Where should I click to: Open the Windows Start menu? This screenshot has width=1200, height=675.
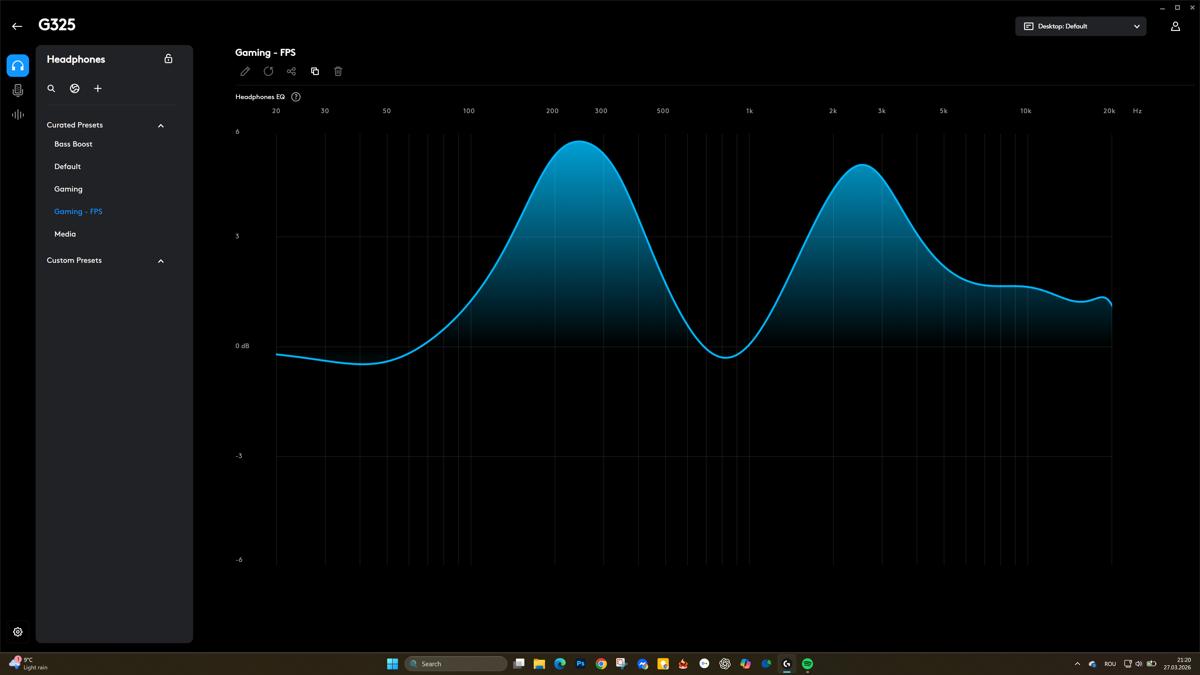click(x=392, y=663)
